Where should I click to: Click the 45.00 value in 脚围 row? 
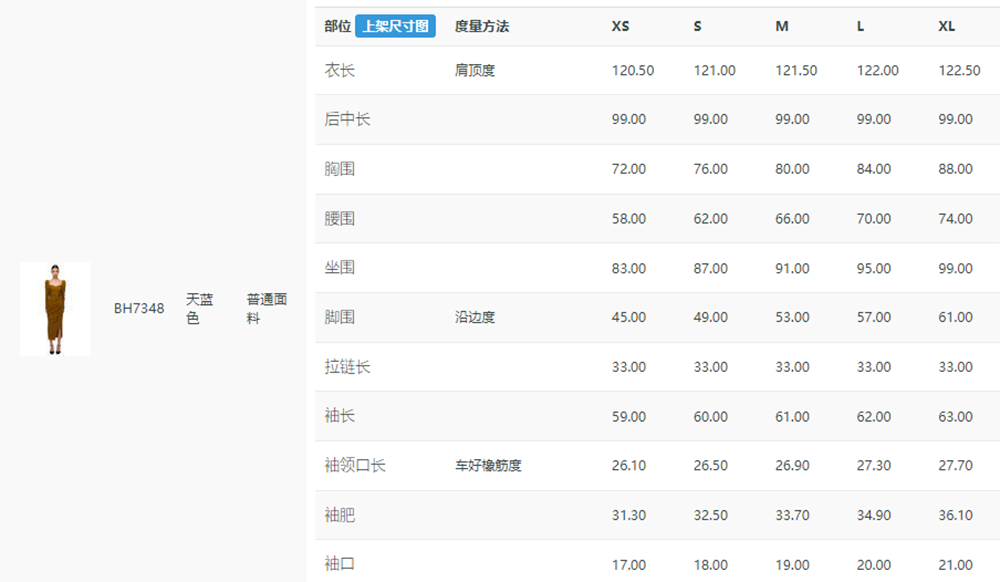coord(629,317)
